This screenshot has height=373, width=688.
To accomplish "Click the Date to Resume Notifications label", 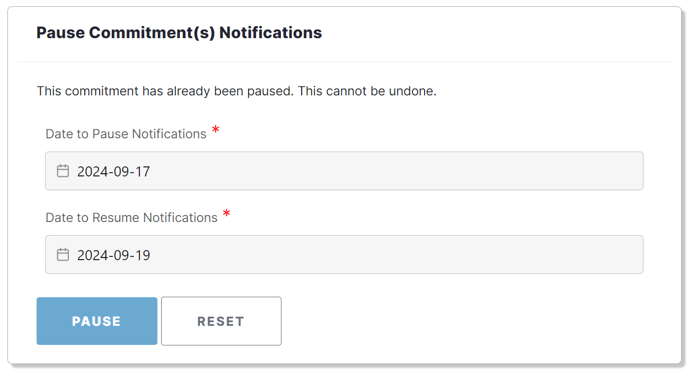I will 132,218.
